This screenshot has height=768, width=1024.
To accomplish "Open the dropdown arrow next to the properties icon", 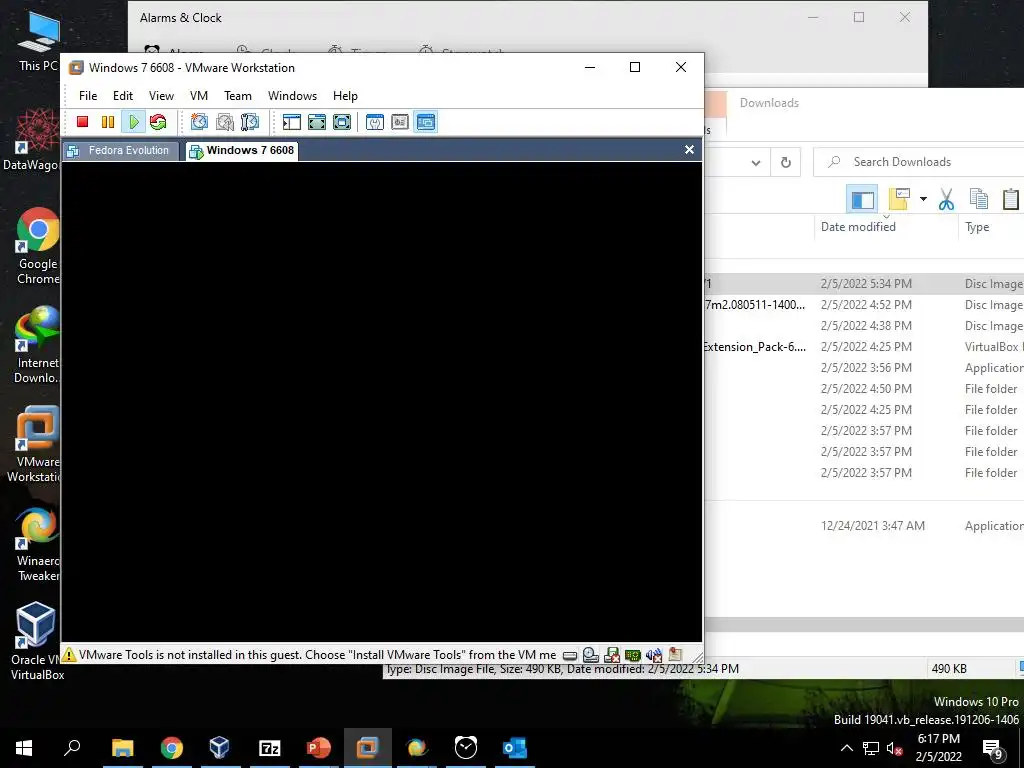I will pos(923,199).
